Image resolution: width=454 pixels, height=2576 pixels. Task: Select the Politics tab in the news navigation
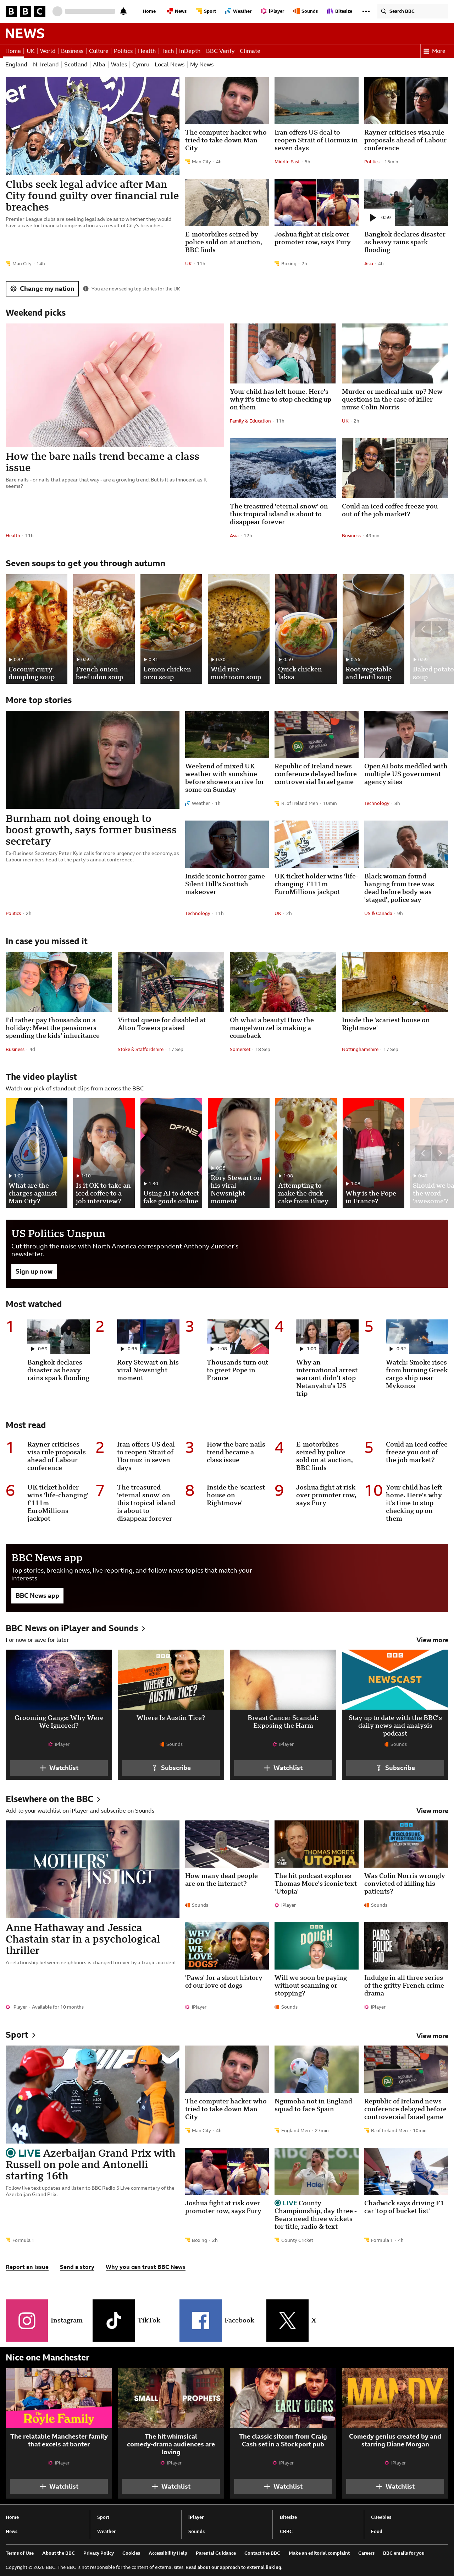point(123,51)
